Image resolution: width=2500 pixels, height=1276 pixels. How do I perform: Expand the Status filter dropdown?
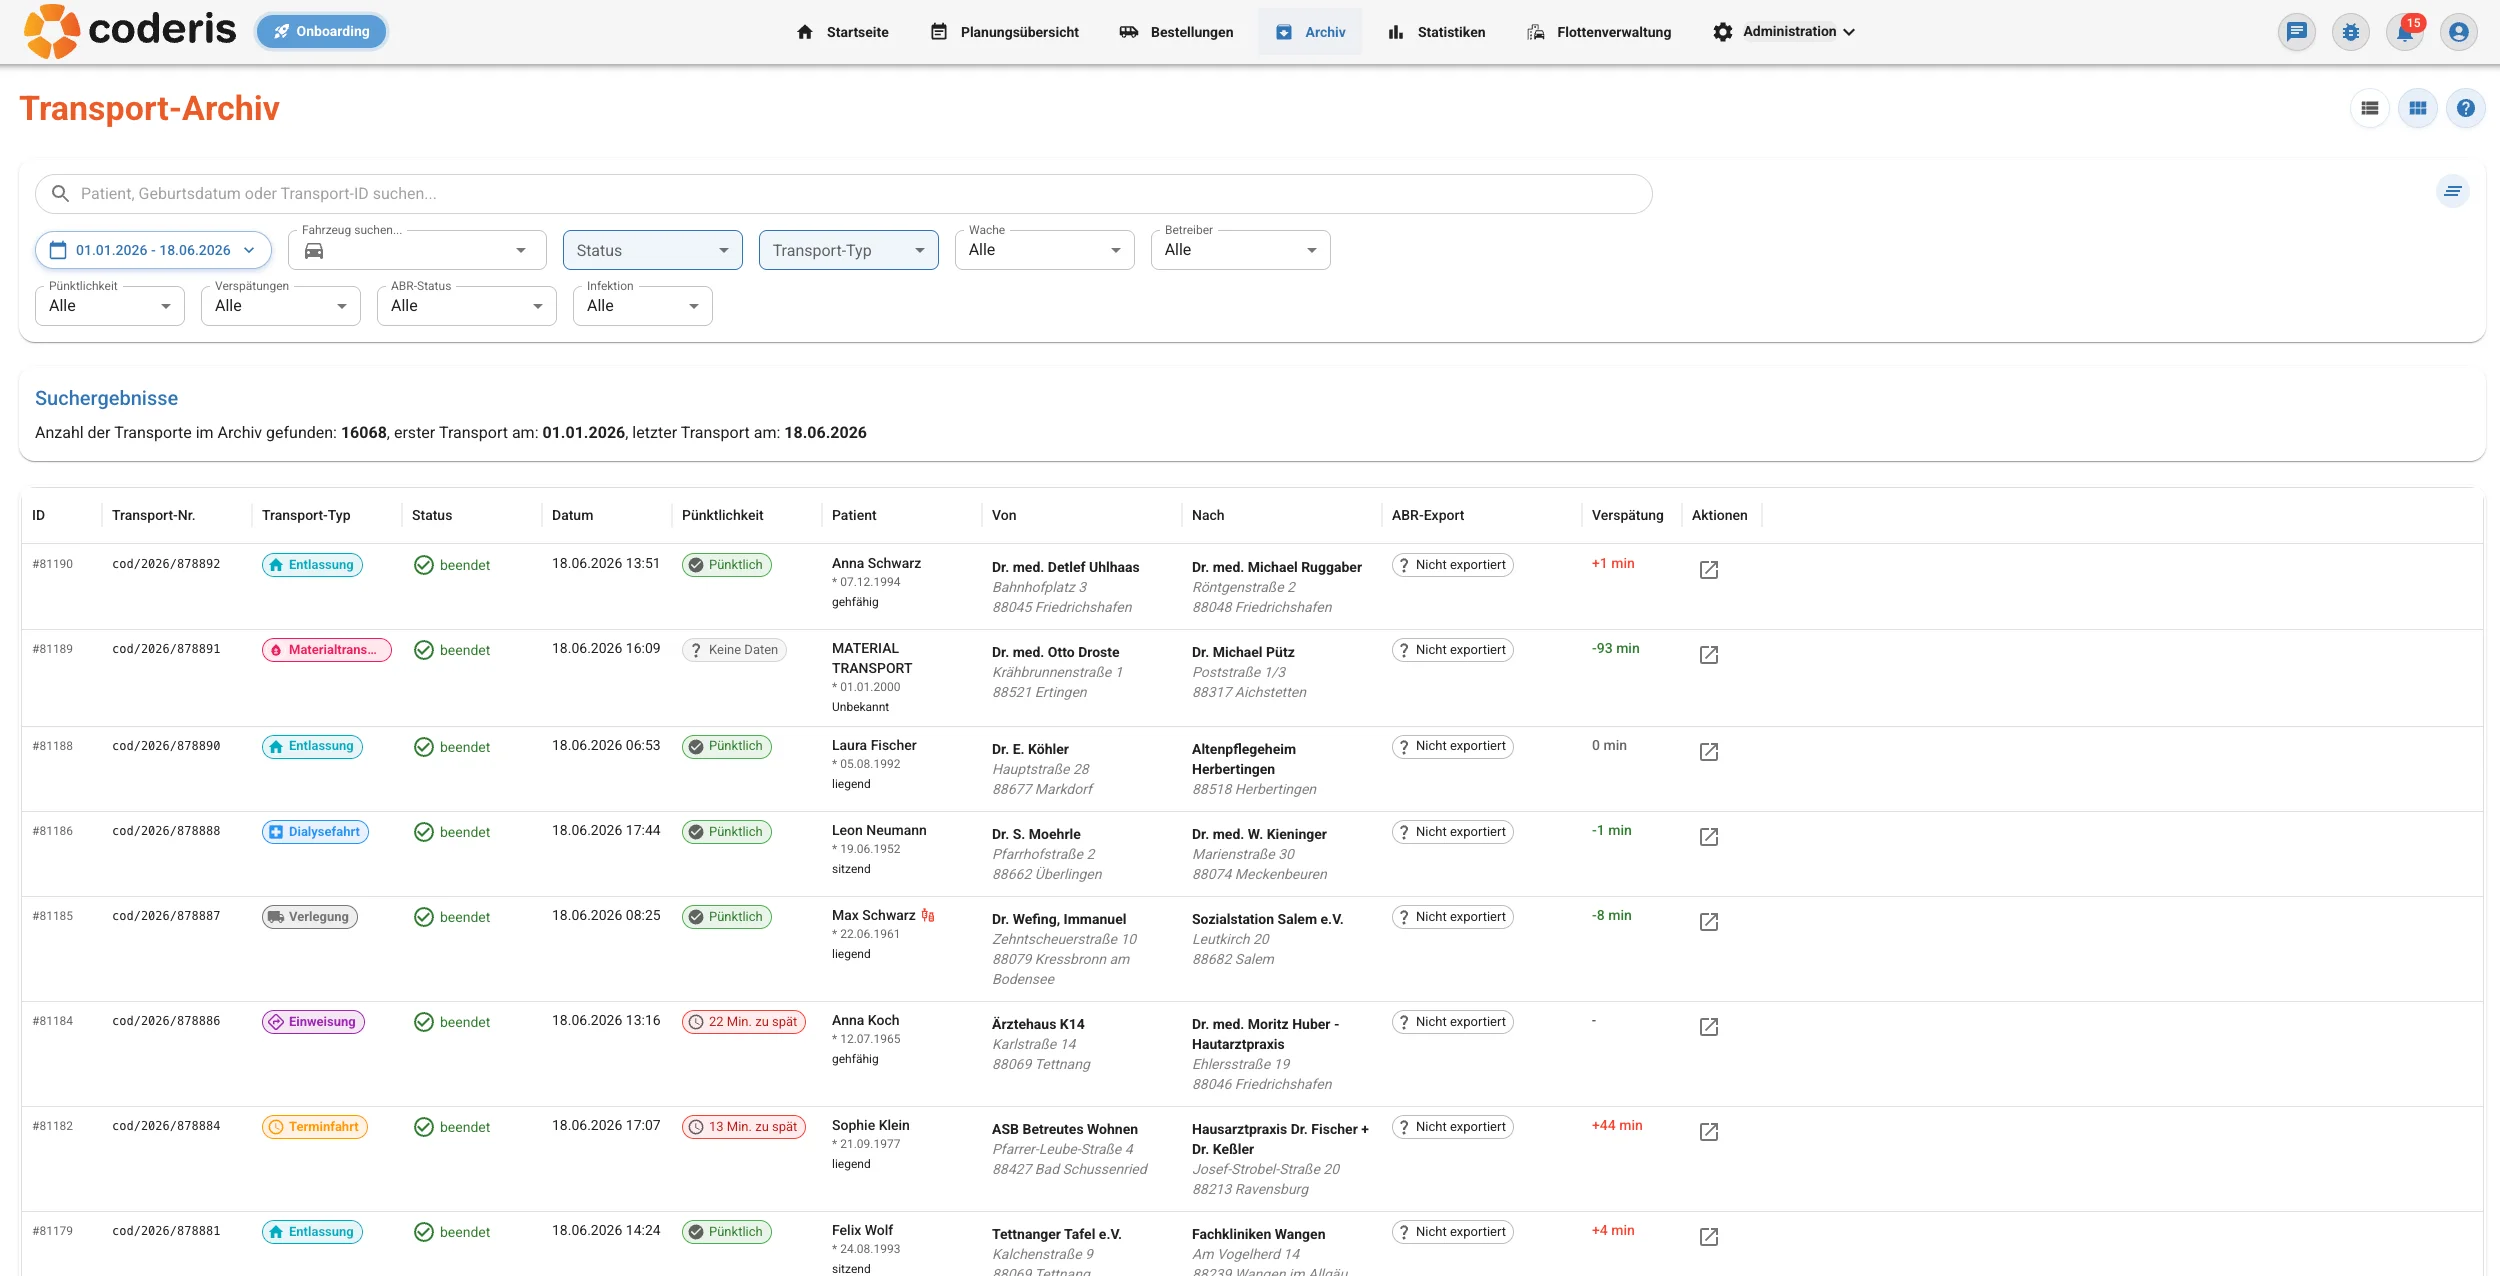pyautogui.click(x=652, y=250)
